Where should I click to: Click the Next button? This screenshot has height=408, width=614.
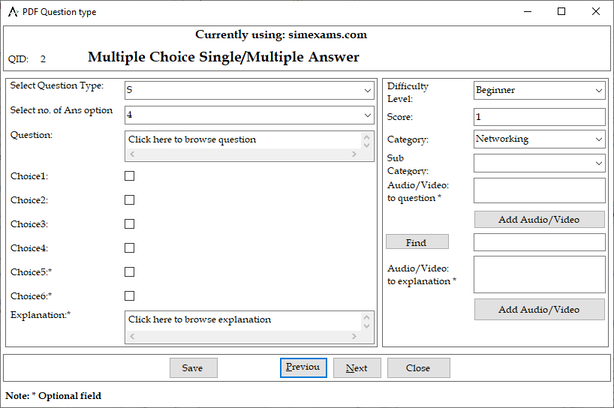tap(357, 368)
